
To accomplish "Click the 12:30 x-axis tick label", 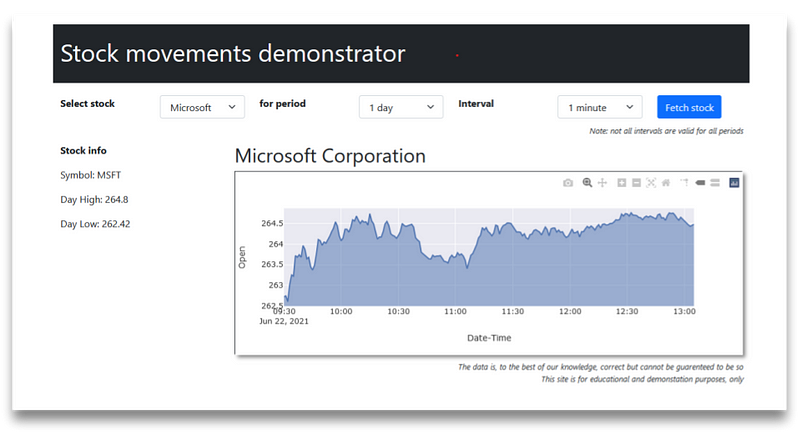I will tap(627, 311).
